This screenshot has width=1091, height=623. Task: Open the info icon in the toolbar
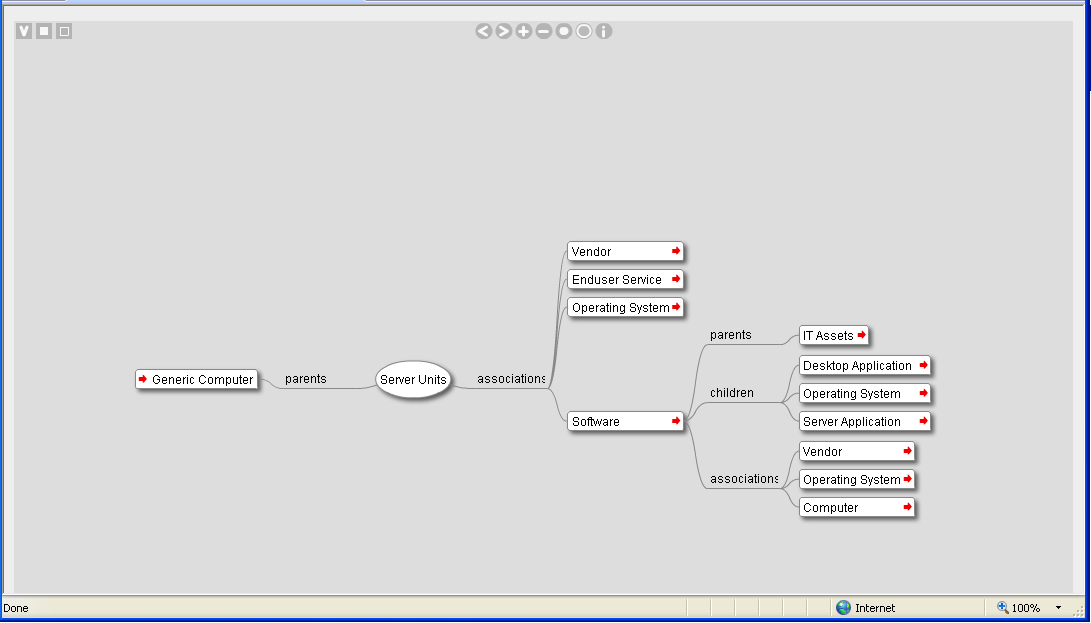point(604,31)
